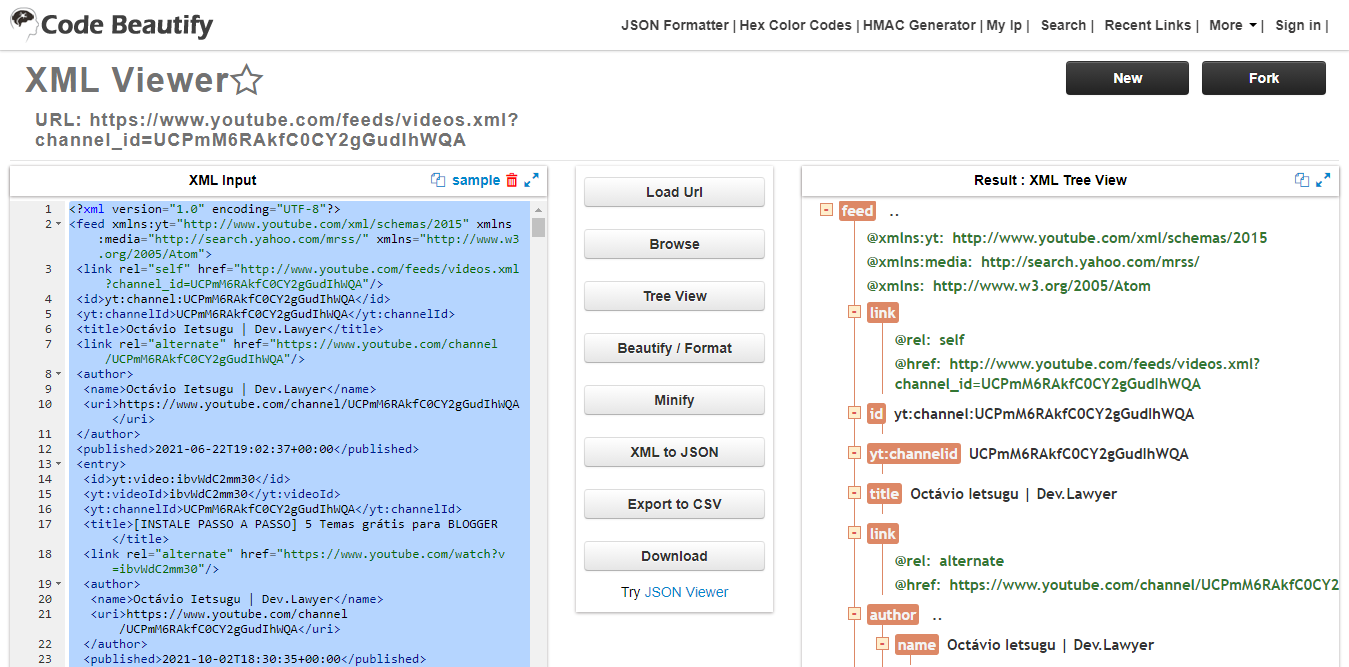Open Hex Color Codes page
This screenshot has height=667, width=1349.
(x=796, y=25)
